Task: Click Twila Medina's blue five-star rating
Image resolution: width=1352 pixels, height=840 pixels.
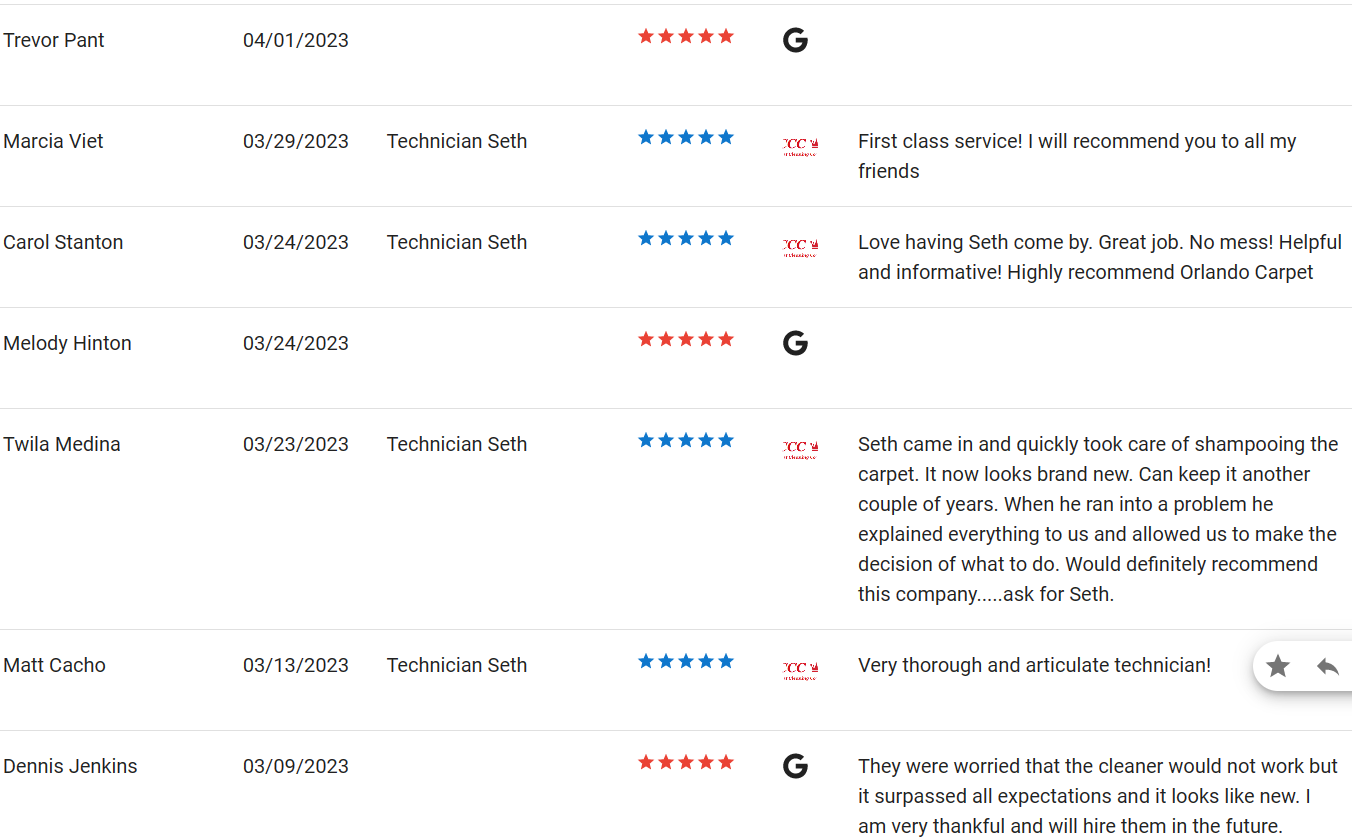Action: [x=686, y=440]
